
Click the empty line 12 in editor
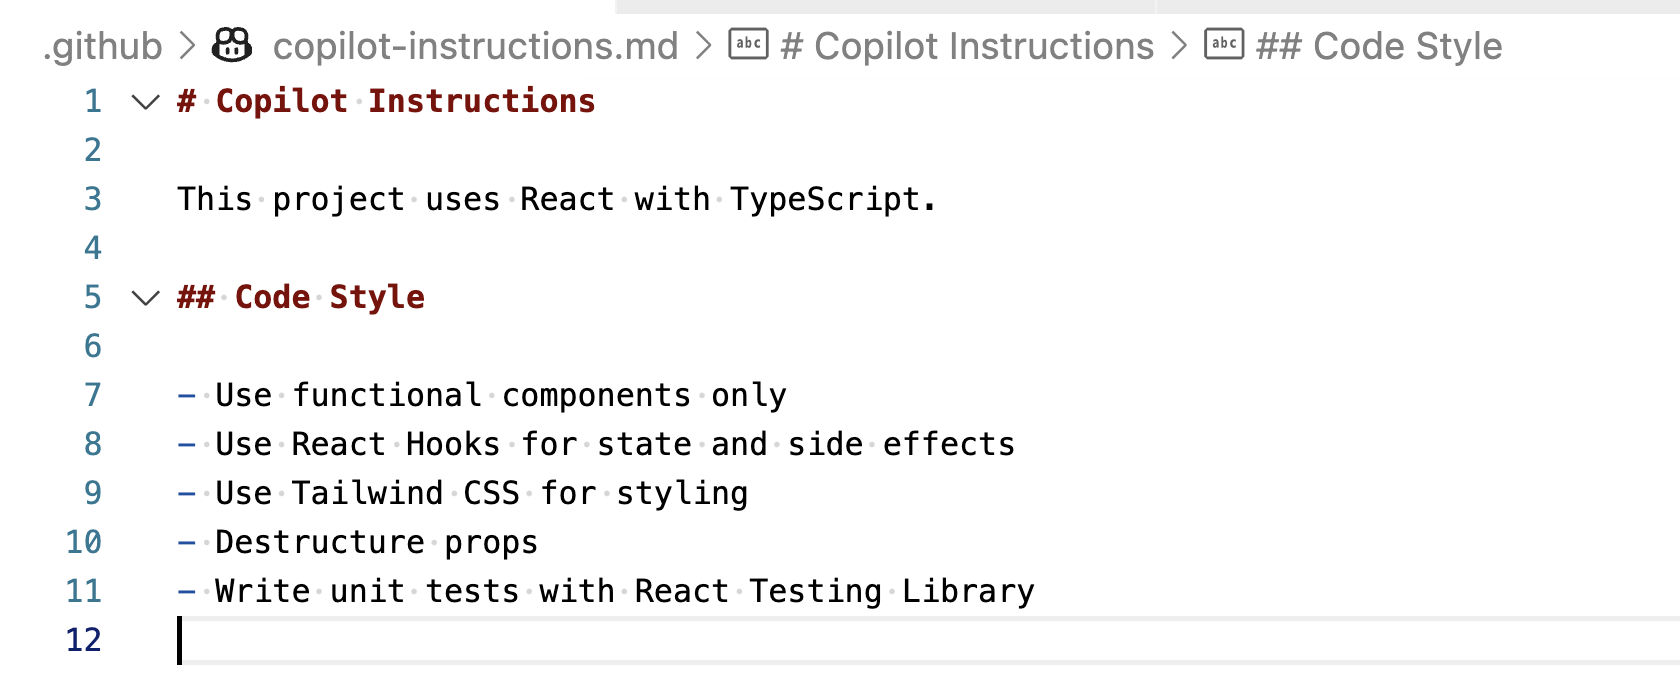pyautogui.click(x=928, y=640)
